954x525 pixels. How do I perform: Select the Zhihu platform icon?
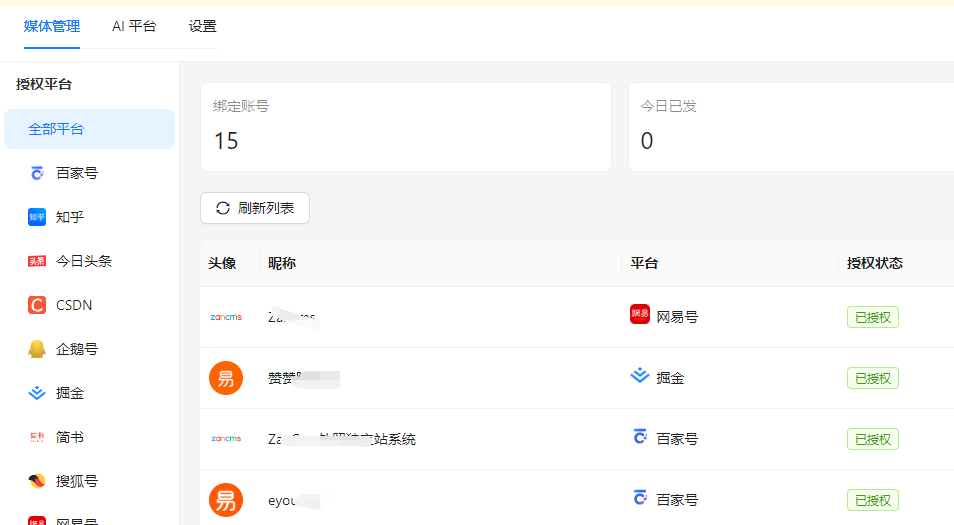tap(37, 217)
